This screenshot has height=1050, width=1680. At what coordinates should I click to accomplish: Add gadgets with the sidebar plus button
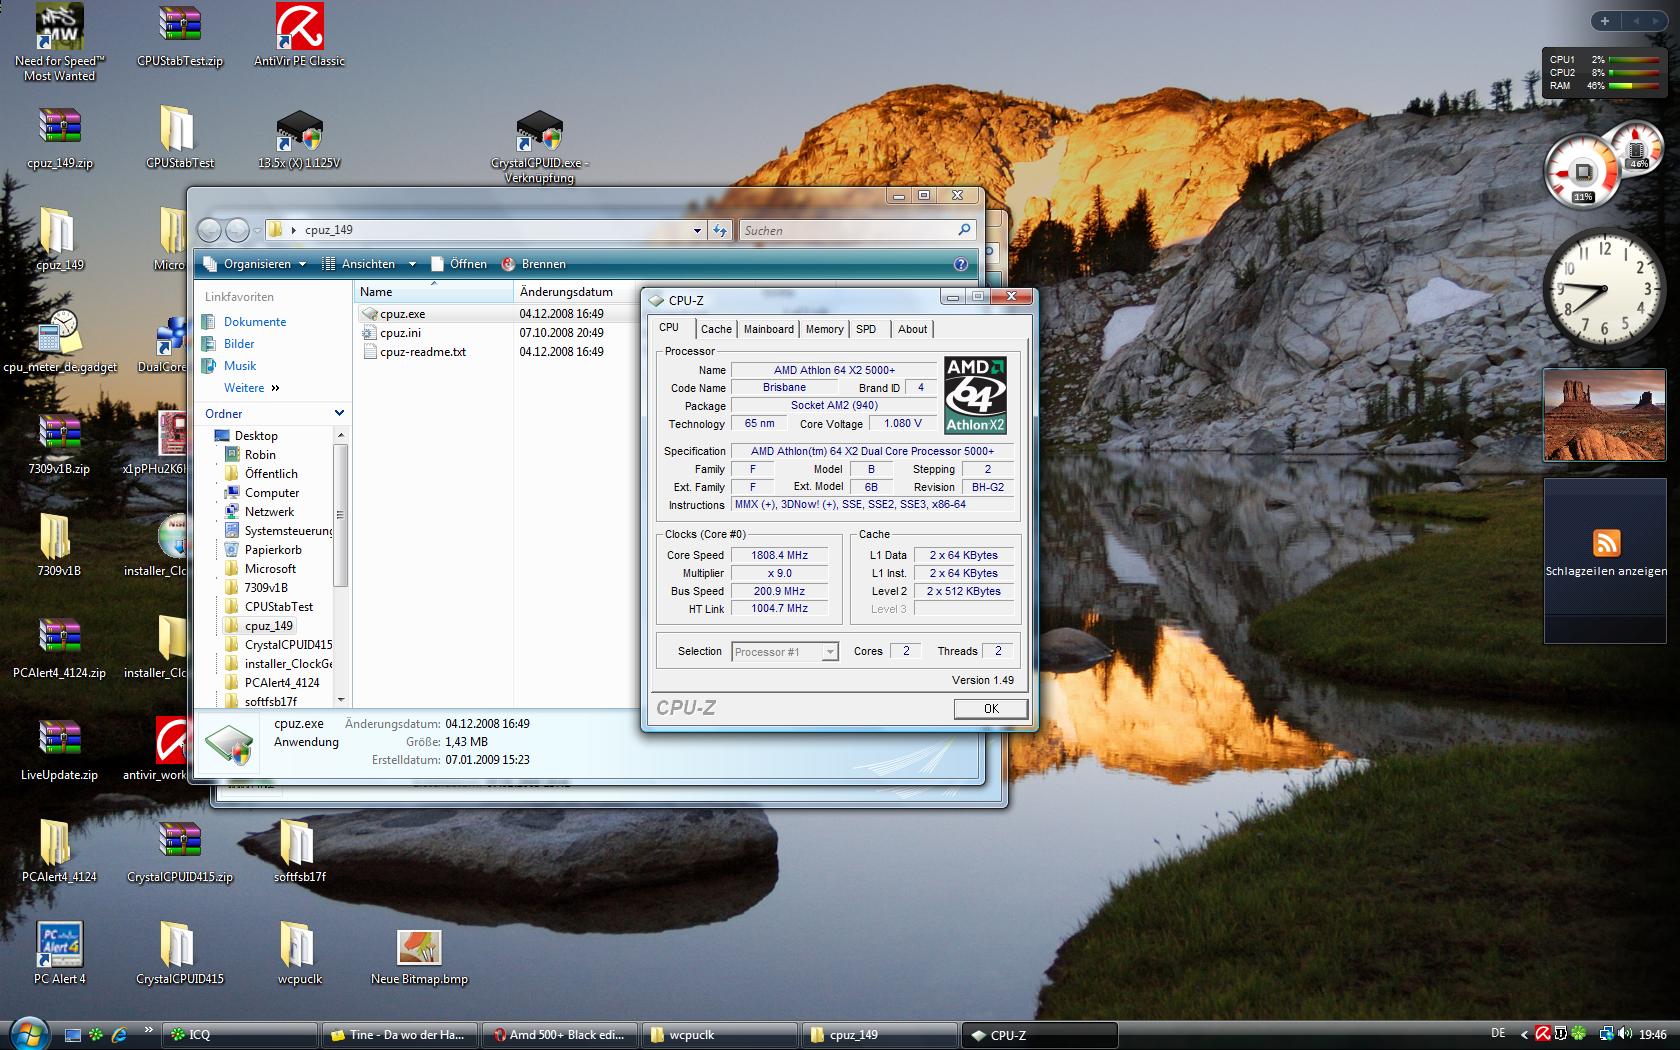(x=1605, y=21)
